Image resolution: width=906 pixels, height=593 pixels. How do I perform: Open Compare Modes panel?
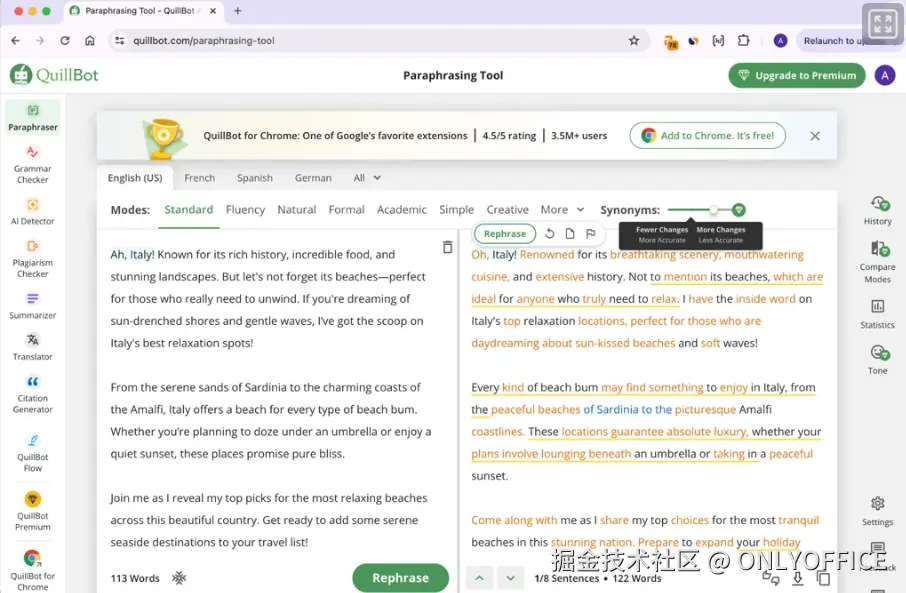[x=877, y=262]
